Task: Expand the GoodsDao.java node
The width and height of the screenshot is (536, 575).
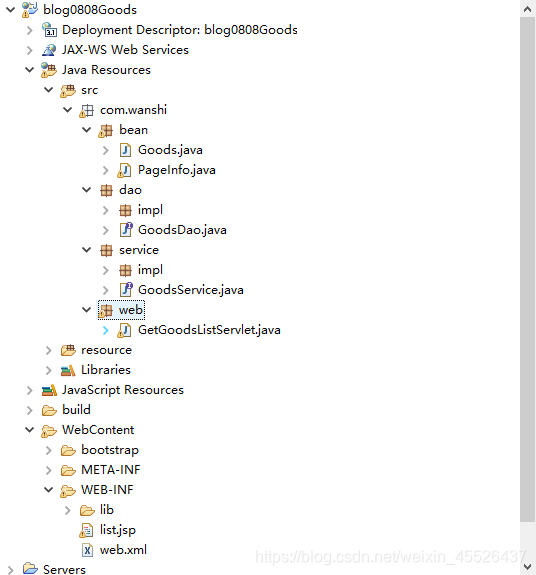Action: pos(106,230)
